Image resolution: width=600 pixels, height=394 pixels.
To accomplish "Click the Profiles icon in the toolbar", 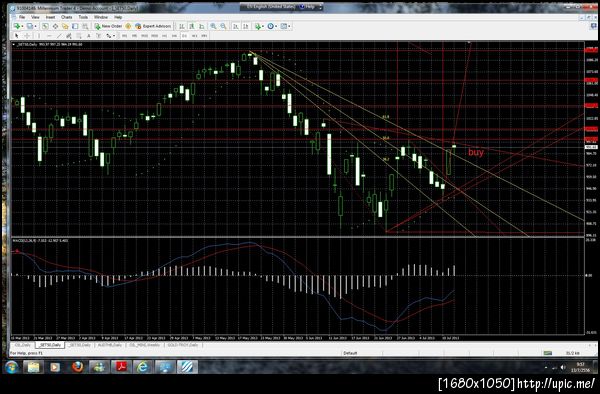I will pyautogui.click(x=29, y=26).
